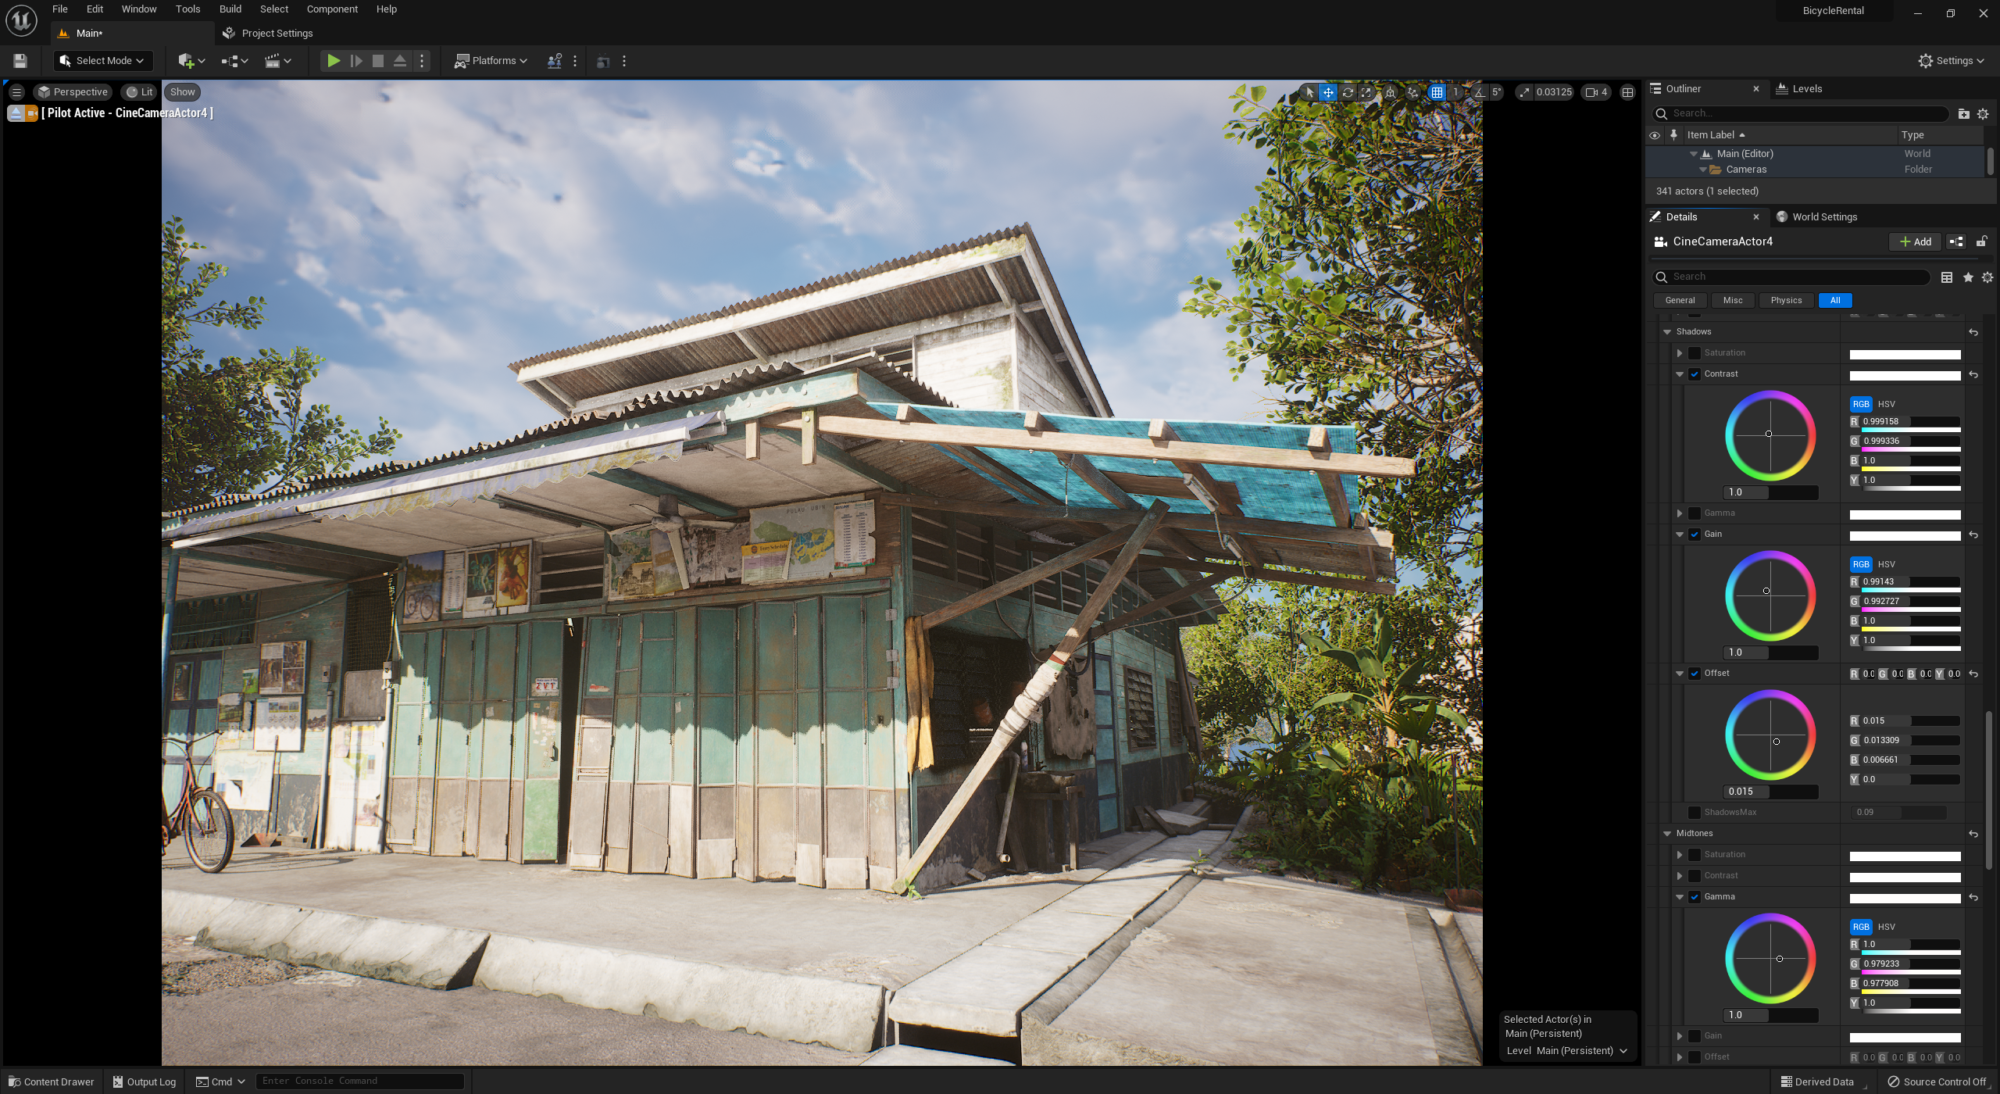This screenshot has width=2000, height=1094.
Task: Click the Shadows Offset color wheel
Action: [1770, 735]
